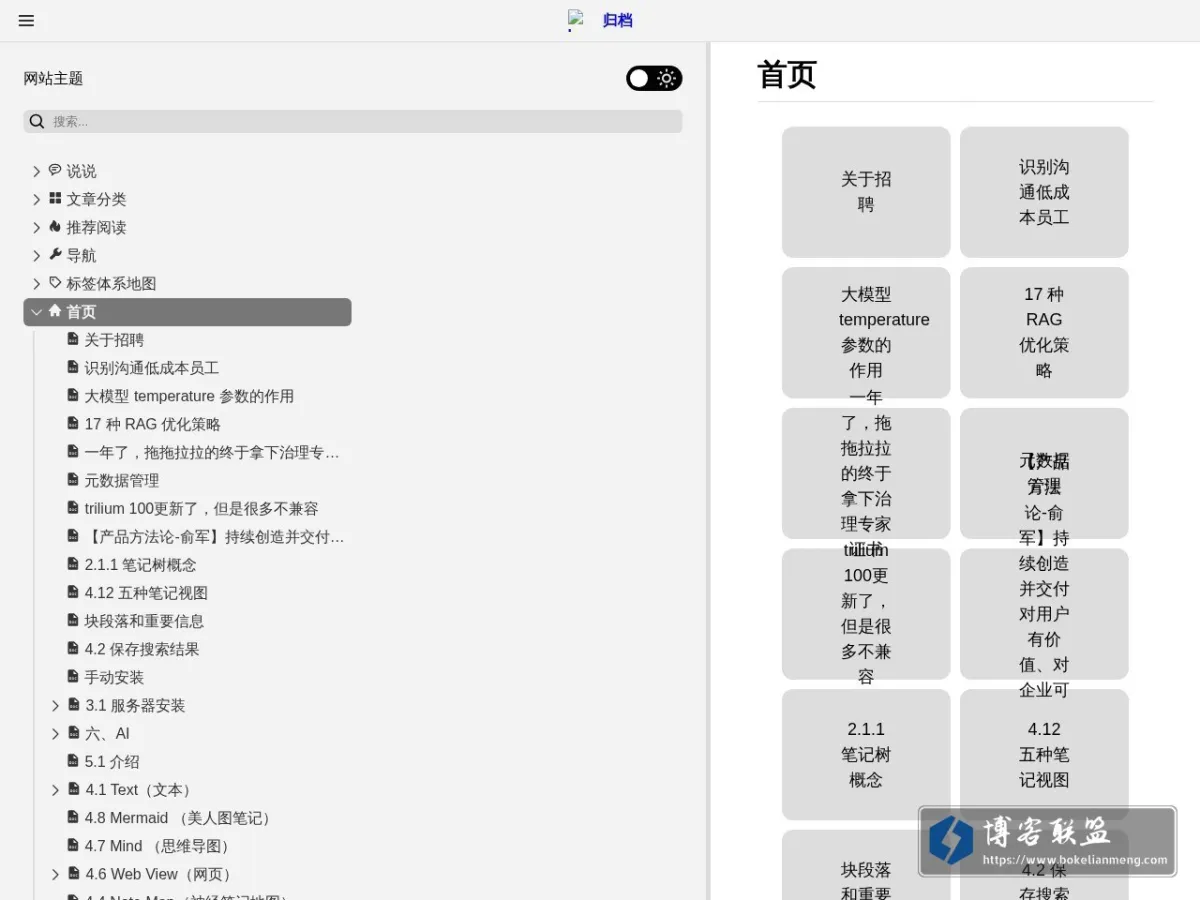Screen dimensions: 1200x900
Task: Open 大模型 temperature 参数的作用 tree item
Action: pos(189,396)
